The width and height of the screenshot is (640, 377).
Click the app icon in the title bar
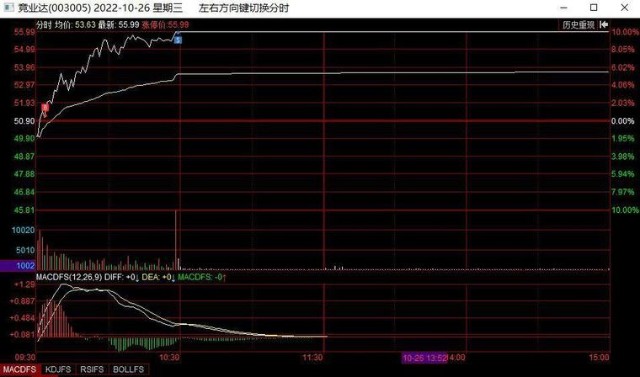pos(8,7)
